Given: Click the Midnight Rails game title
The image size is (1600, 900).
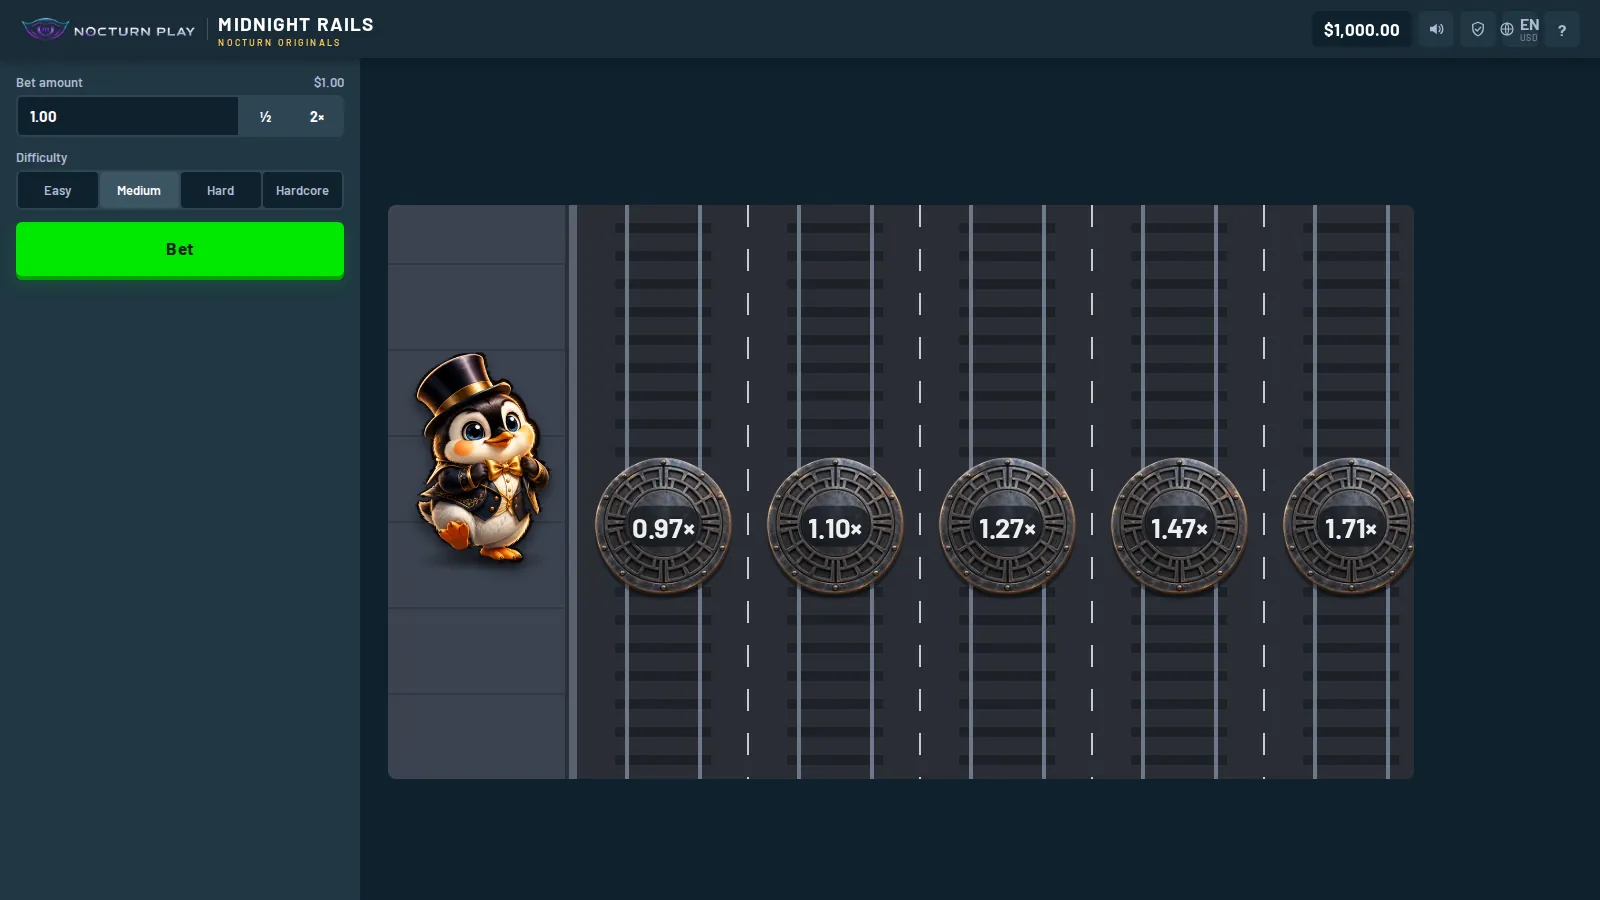Looking at the screenshot, I should coord(296,25).
